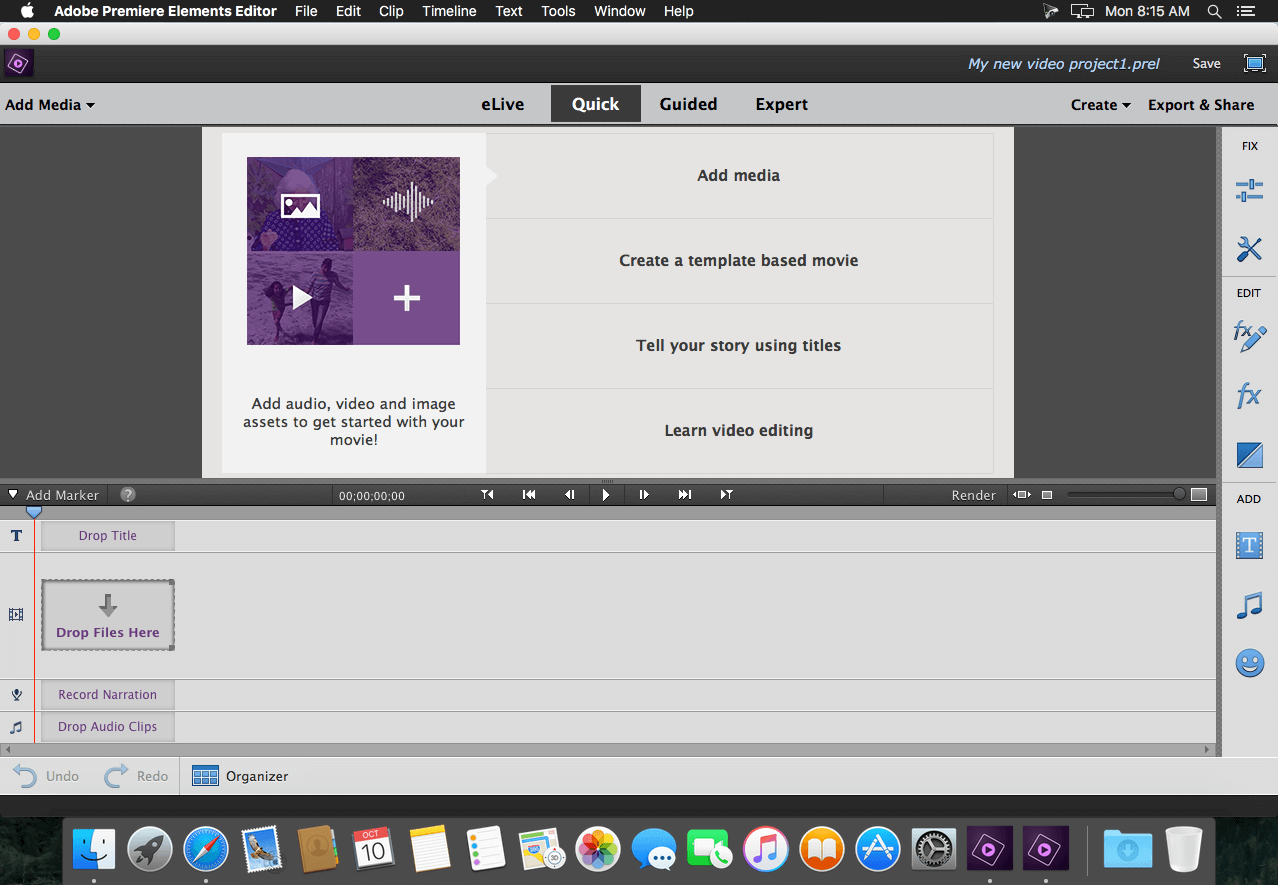Switch to the eLive tab
This screenshot has width=1278, height=885.
tap(502, 104)
